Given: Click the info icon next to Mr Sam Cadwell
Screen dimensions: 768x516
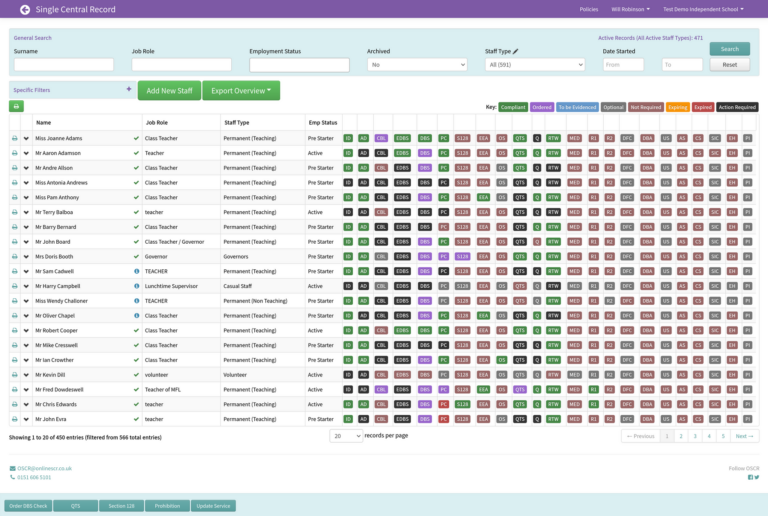Looking at the screenshot, I should tap(136, 271).
